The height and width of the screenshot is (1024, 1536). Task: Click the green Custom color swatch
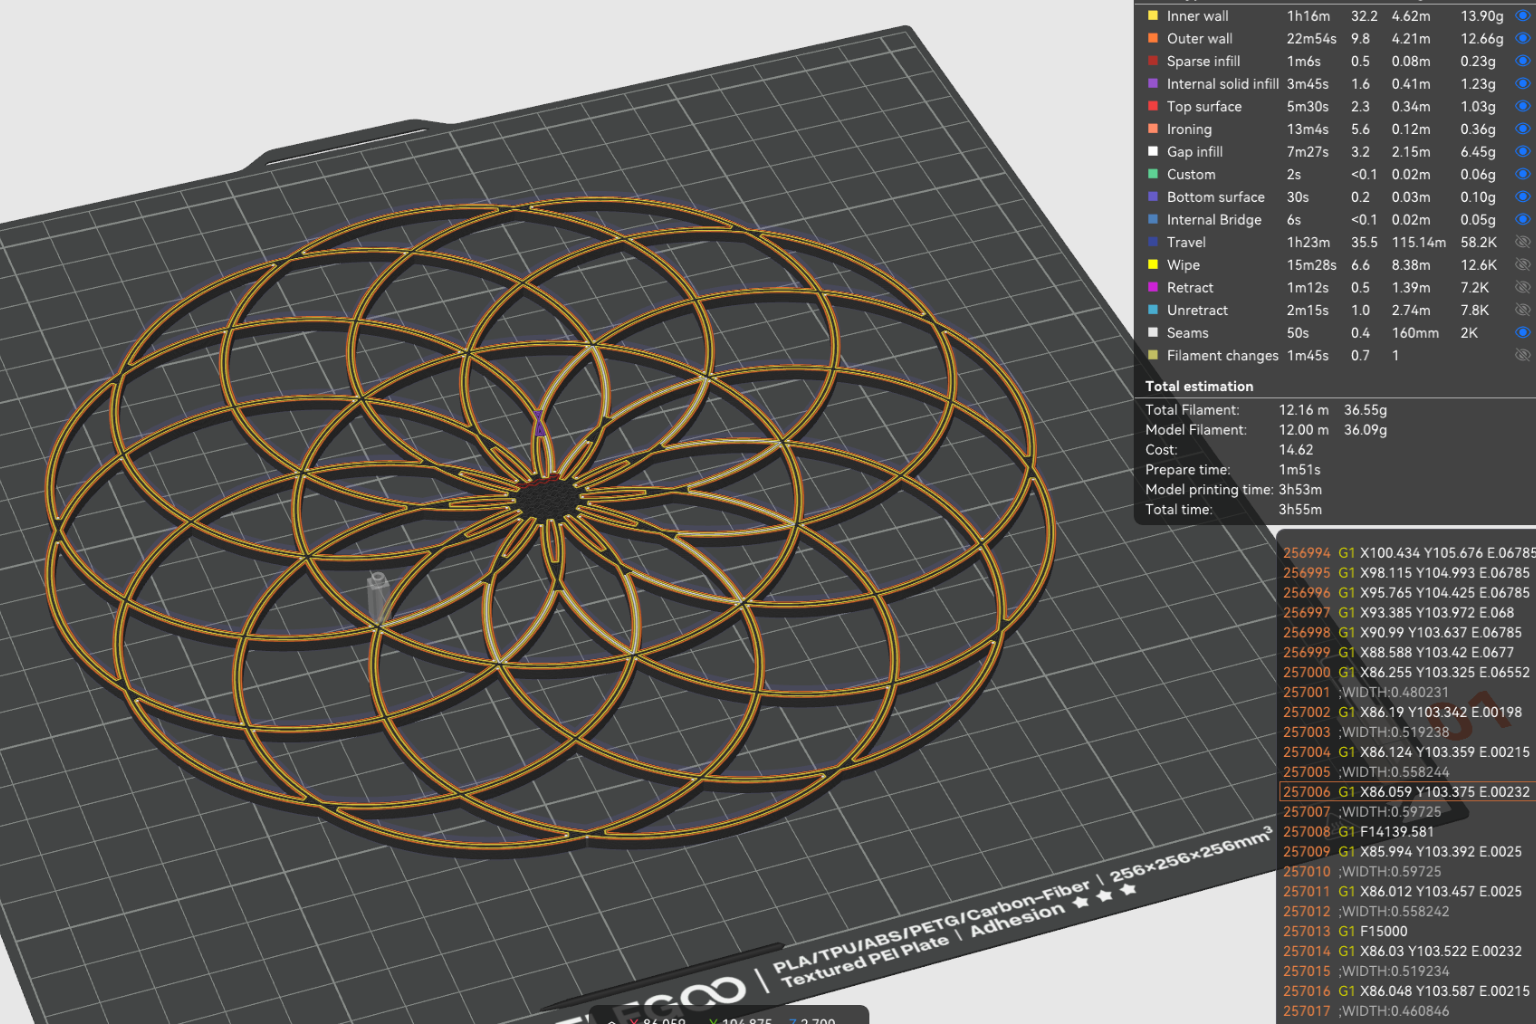pos(1153,174)
